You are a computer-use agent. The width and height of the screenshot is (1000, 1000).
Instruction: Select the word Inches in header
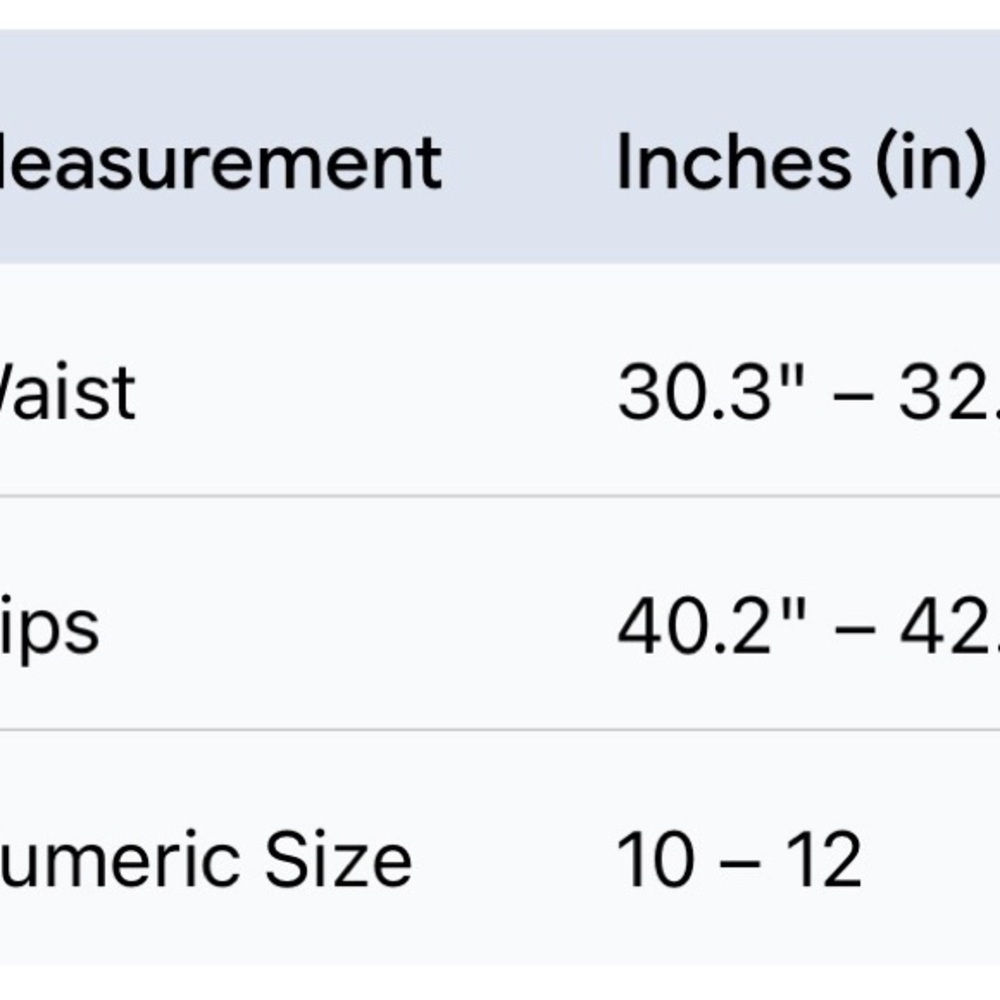pyautogui.click(x=735, y=162)
